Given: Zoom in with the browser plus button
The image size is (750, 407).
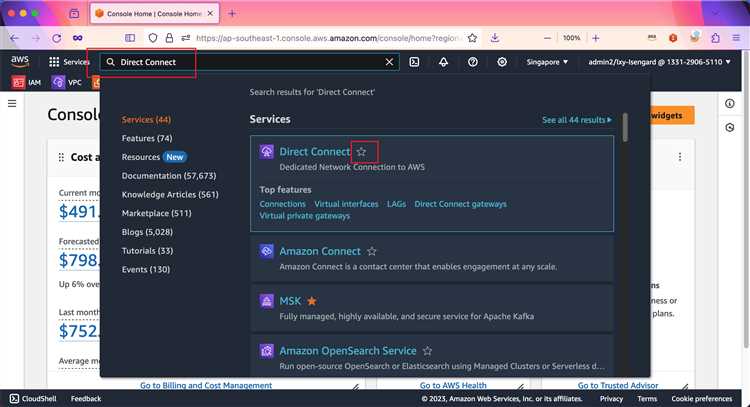Looking at the screenshot, I should tap(596, 38).
